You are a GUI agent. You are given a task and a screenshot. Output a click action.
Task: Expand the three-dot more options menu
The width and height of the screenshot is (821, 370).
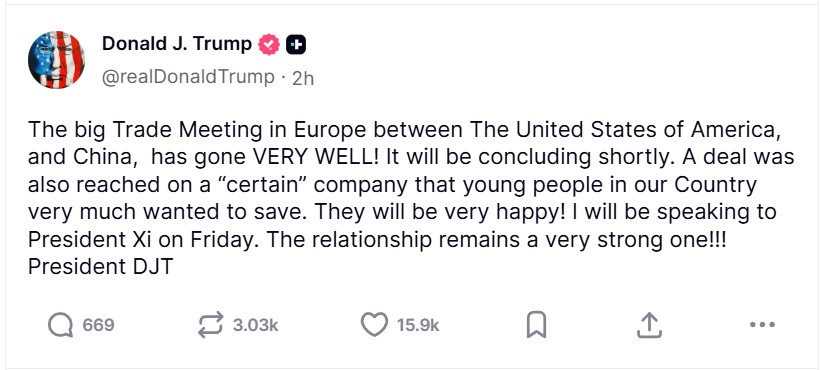(x=762, y=325)
